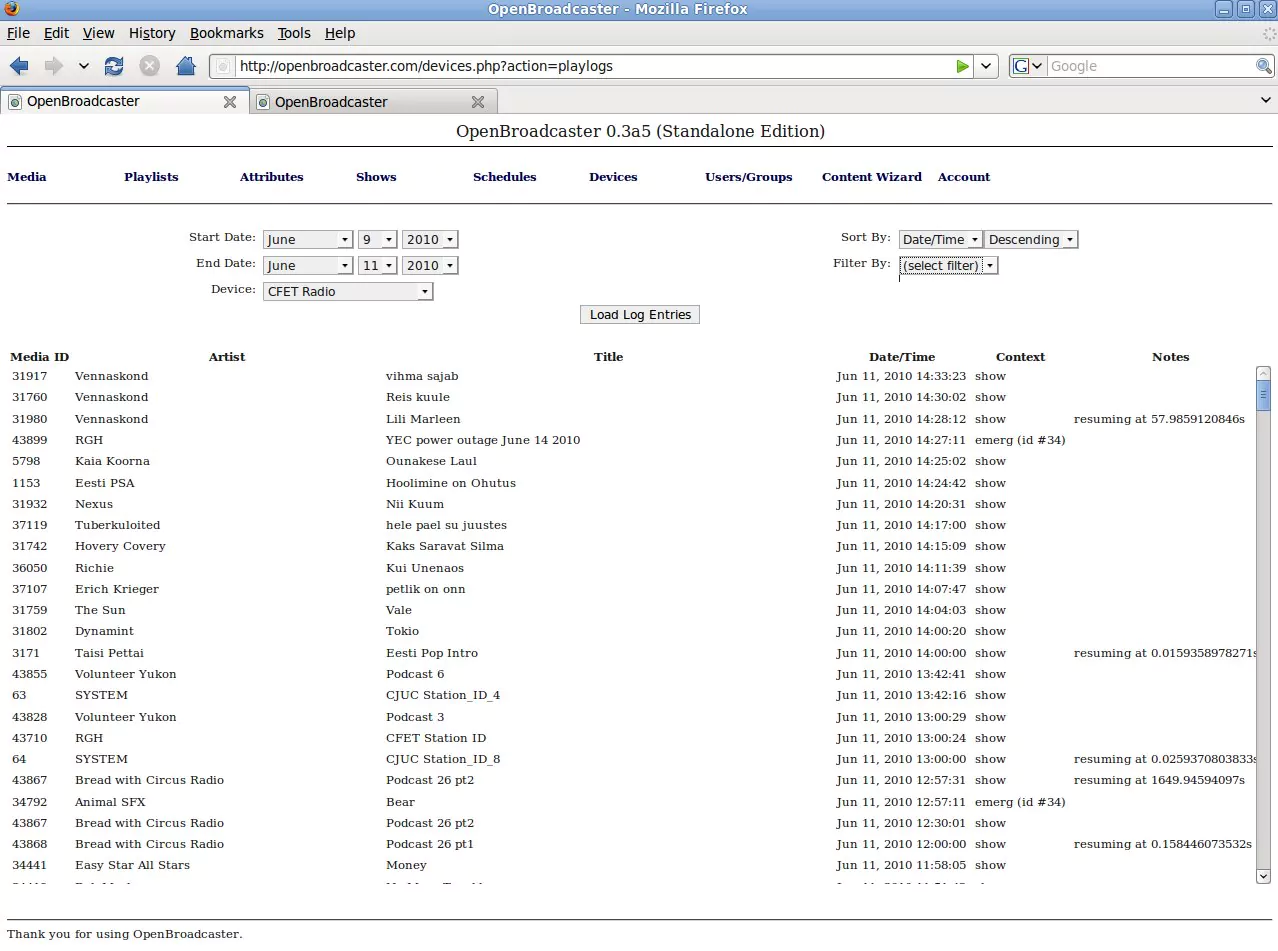Click the Firefox icon in the title bar

coord(11,9)
